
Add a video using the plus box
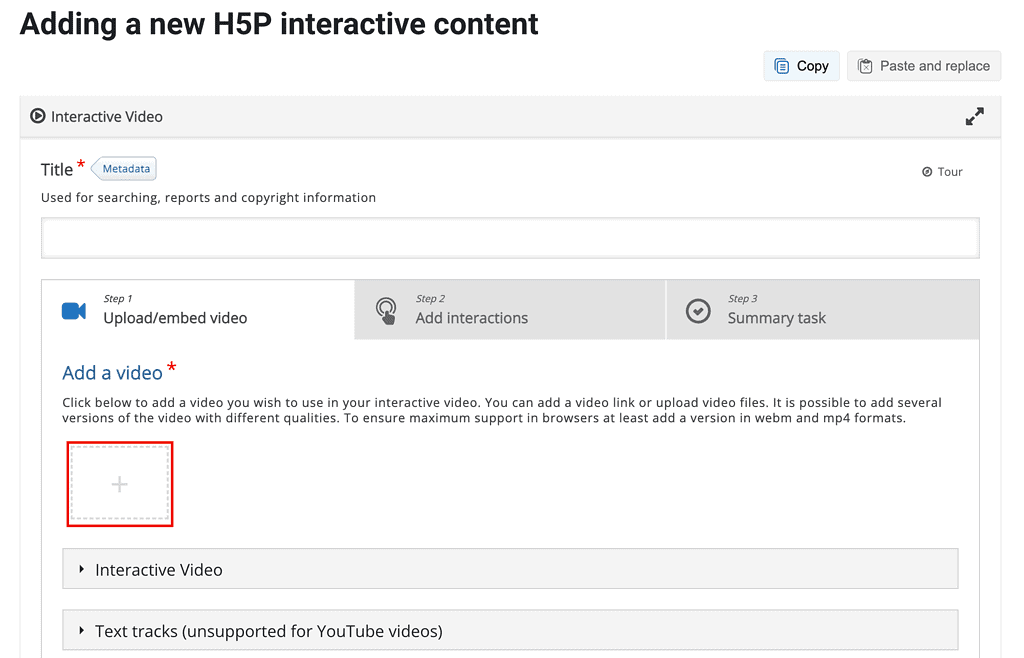[120, 484]
